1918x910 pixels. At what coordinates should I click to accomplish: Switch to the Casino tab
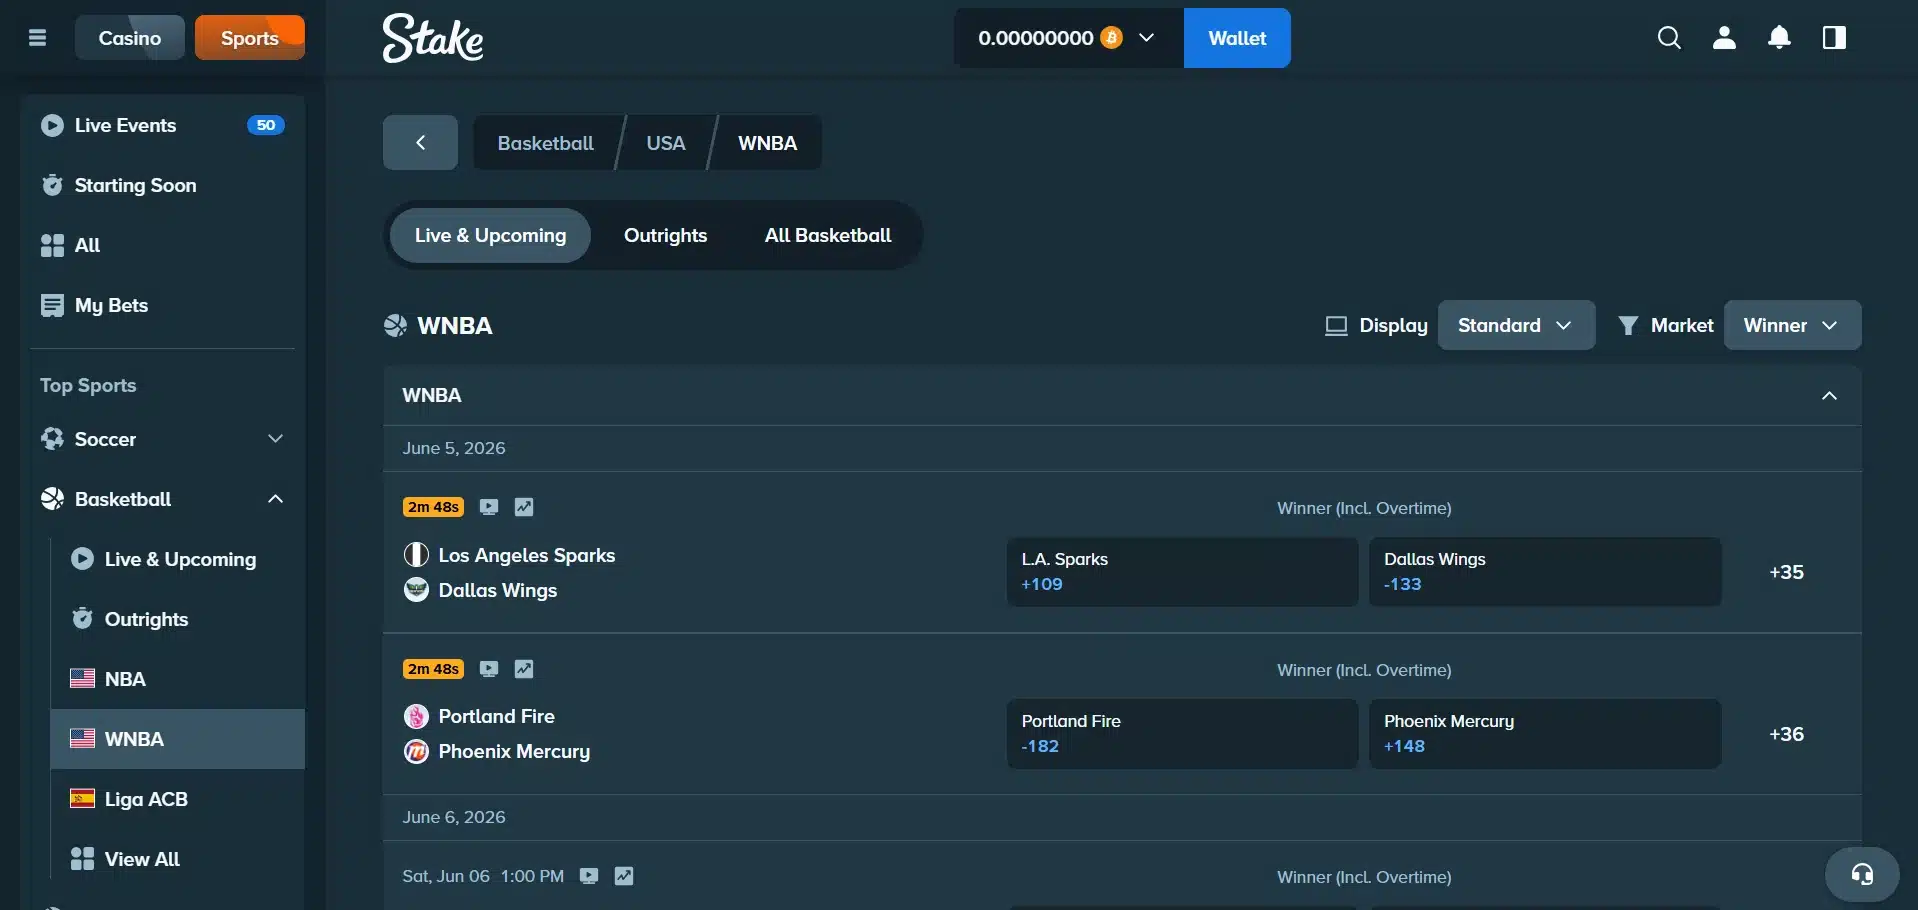point(130,38)
